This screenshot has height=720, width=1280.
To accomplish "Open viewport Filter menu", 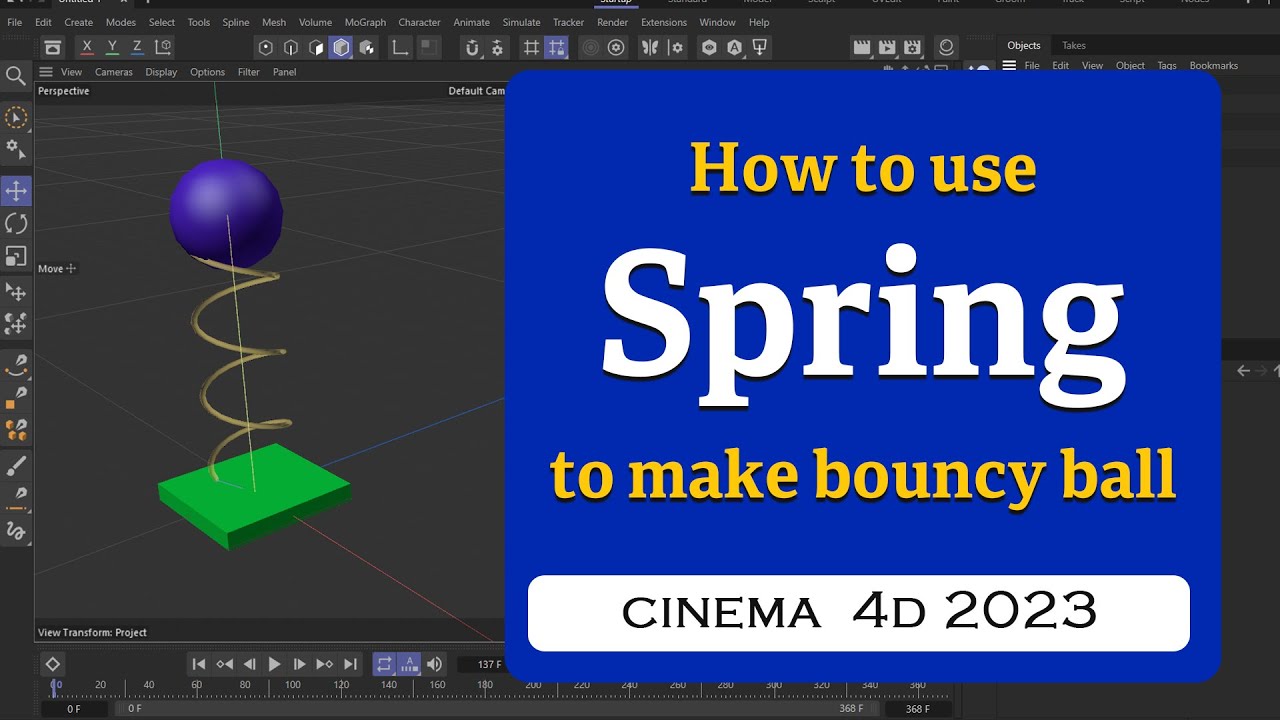I will pyautogui.click(x=248, y=72).
